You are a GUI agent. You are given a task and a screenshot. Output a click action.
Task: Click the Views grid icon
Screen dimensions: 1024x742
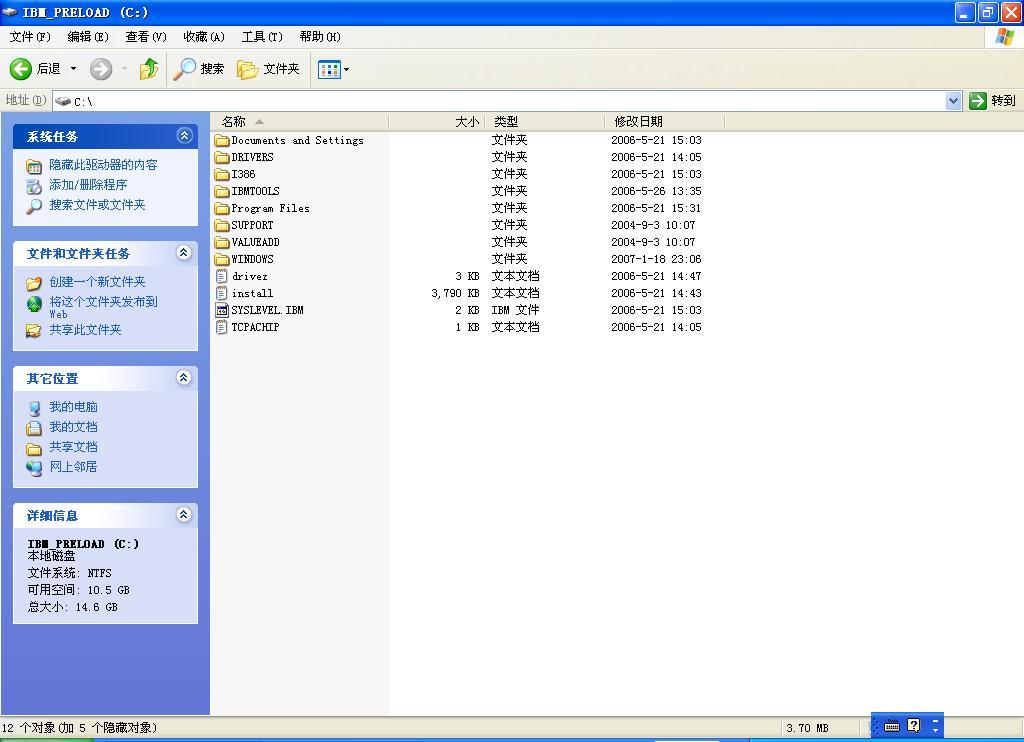click(329, 69)
